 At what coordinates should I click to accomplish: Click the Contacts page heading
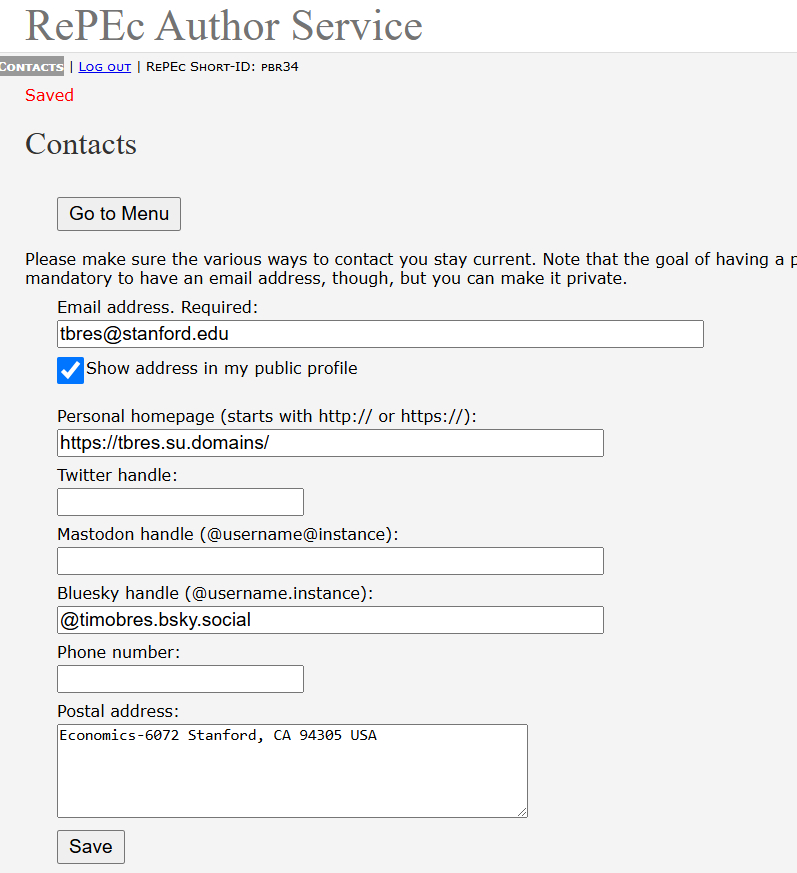coord(81,144)
